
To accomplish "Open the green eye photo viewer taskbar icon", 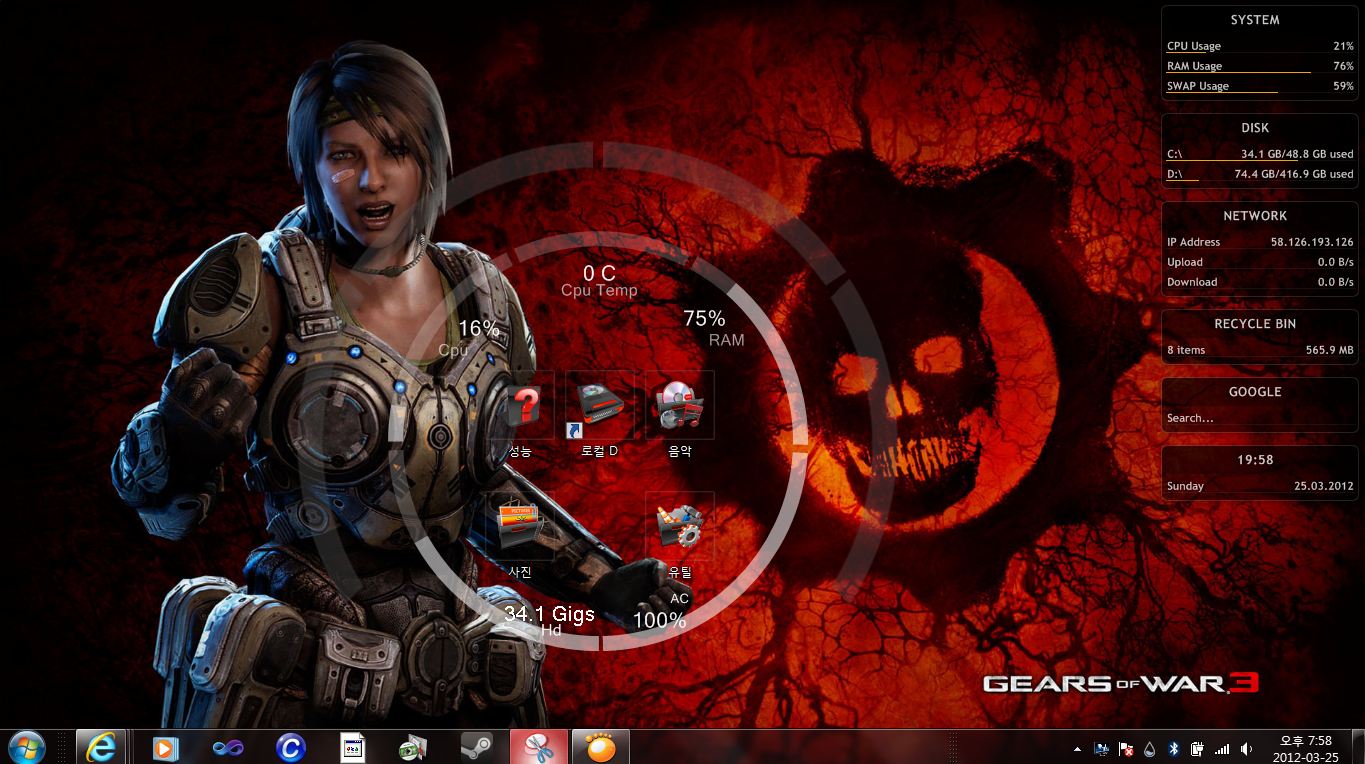I will (x=413, y=748).
